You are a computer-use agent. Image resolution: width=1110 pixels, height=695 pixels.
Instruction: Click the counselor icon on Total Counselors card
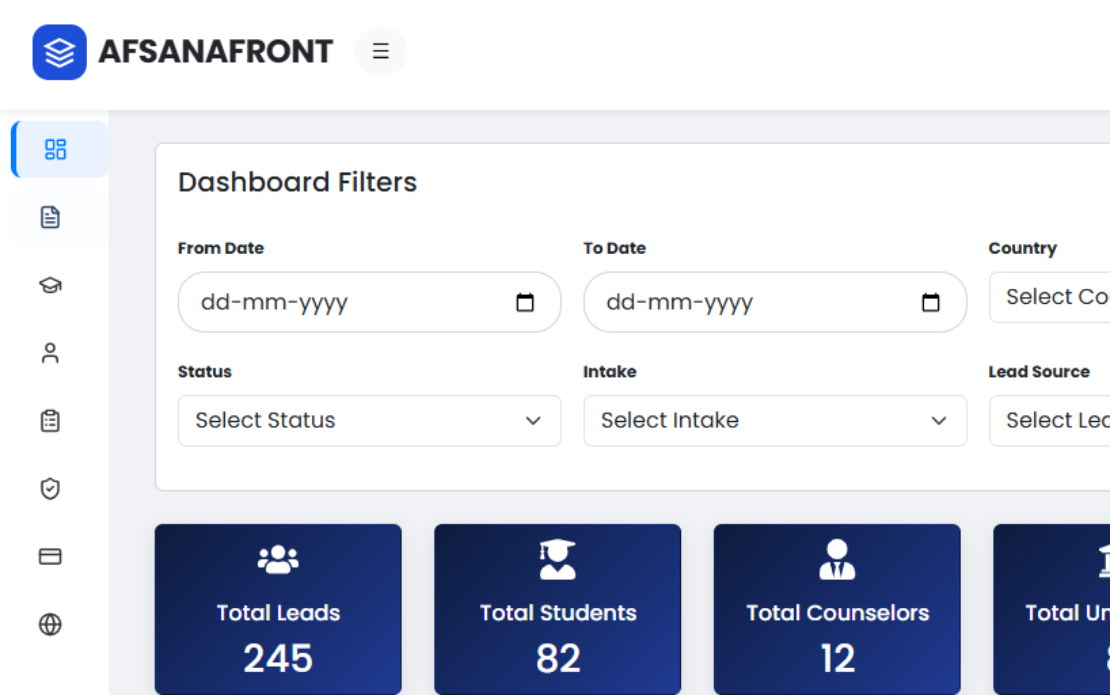837,559
